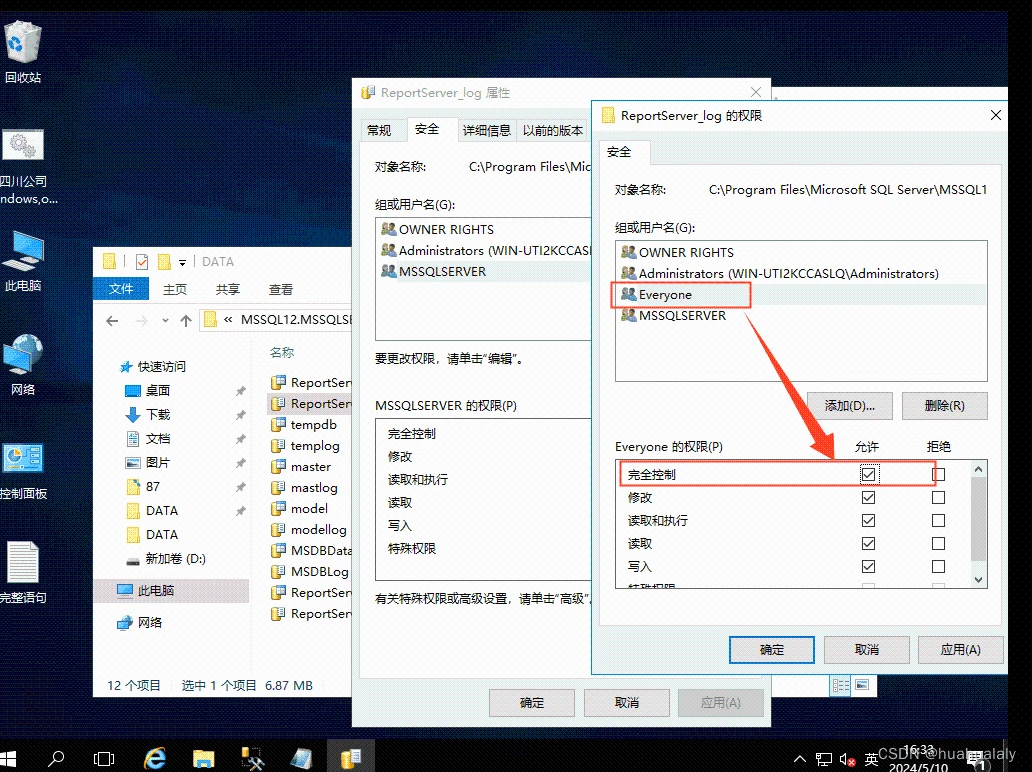Screen dimensions: 1032x772
Task: Switch Explorer to details view icon
Action: 840,685
